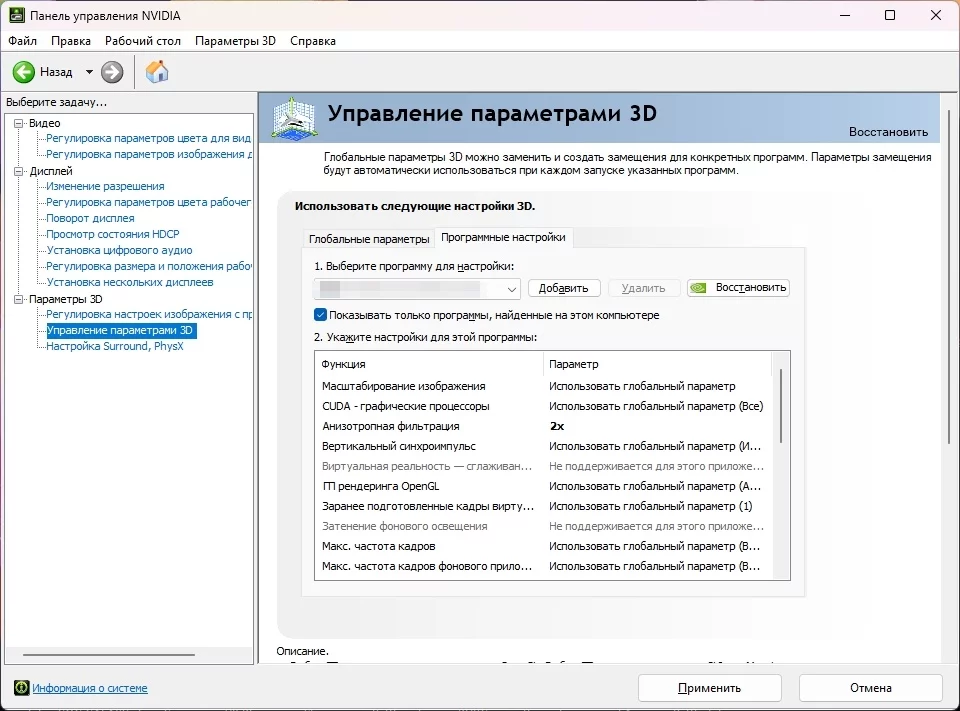
Task: Click the green Back arrow icon
Action: click(24, 72)
